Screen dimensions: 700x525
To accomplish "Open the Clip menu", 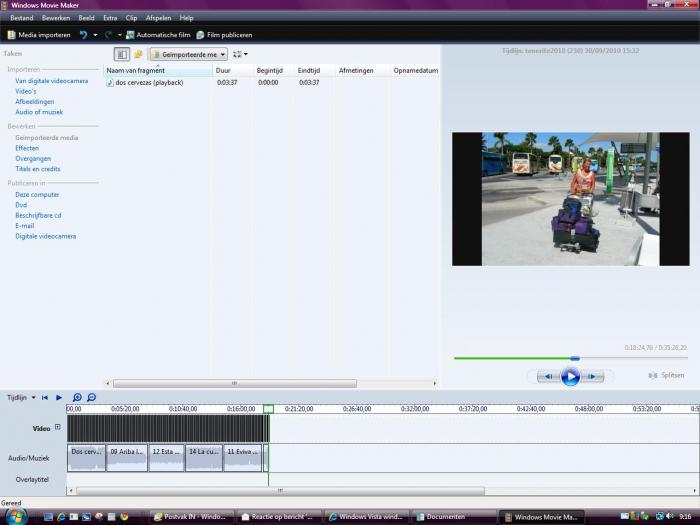I will point(131,18).
